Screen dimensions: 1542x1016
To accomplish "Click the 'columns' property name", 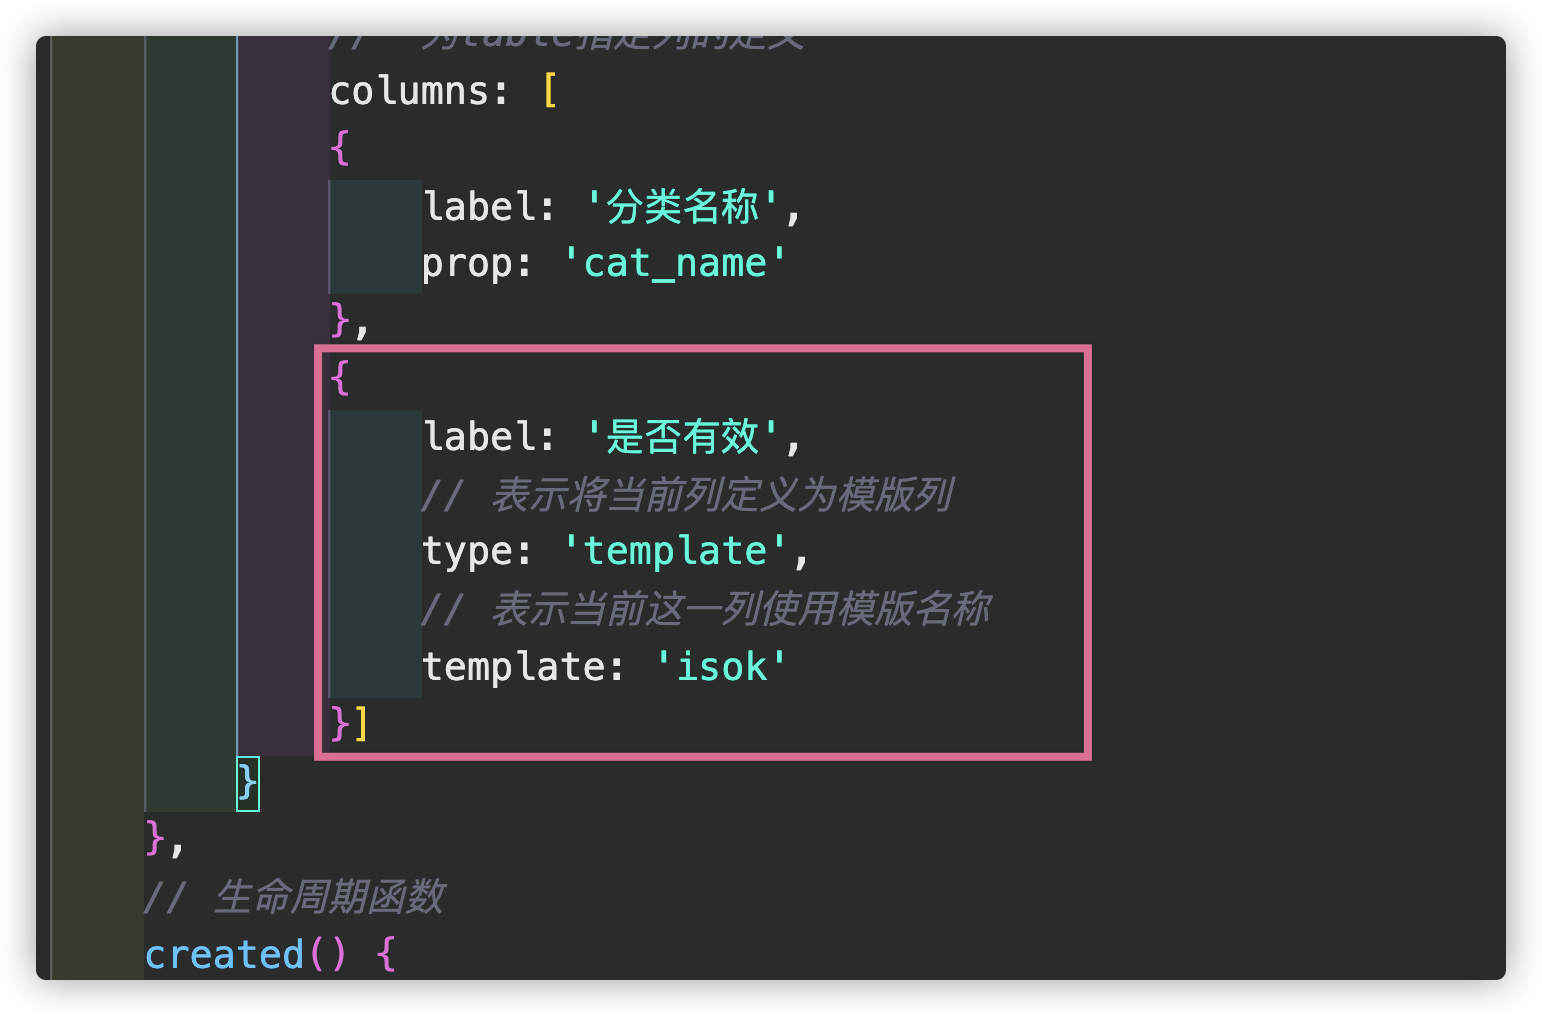I will pyautogui.click(x=408, y=92).
